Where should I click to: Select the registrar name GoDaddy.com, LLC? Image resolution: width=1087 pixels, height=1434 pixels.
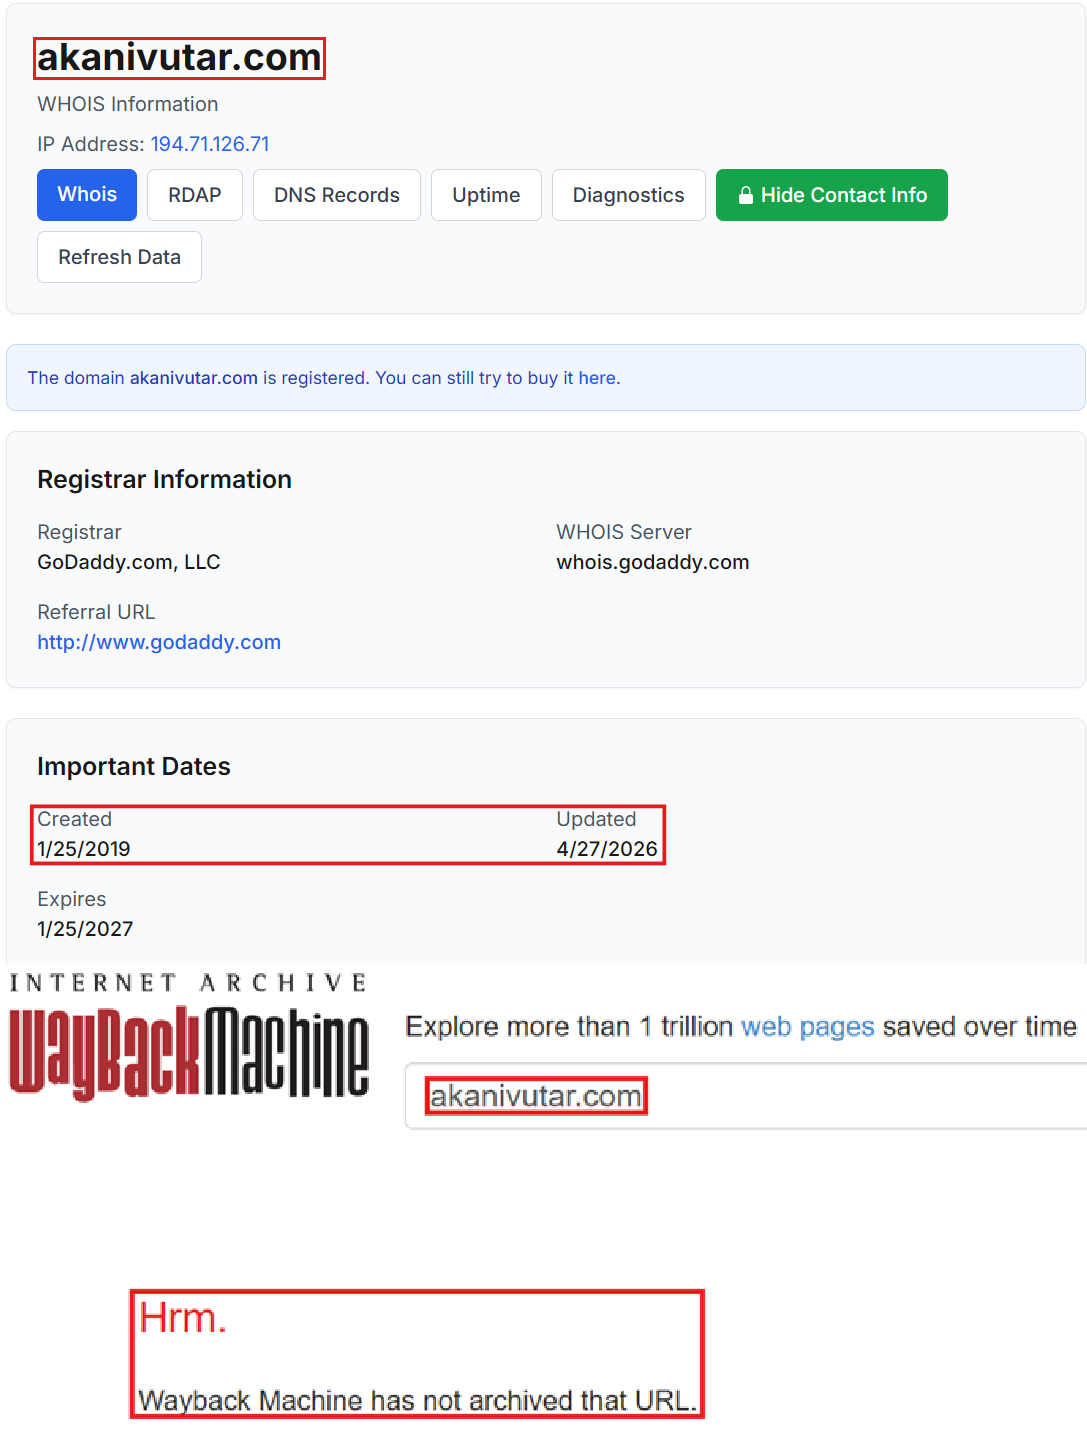tap(129, 562)
